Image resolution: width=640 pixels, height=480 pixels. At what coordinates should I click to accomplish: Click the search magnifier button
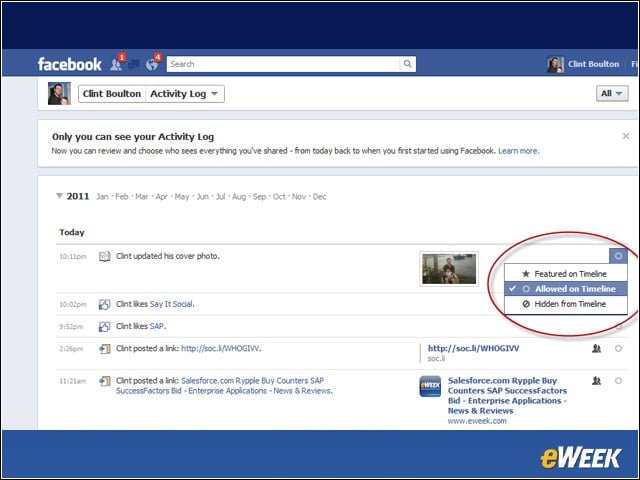pyautogui.click(x=407, y=64)
